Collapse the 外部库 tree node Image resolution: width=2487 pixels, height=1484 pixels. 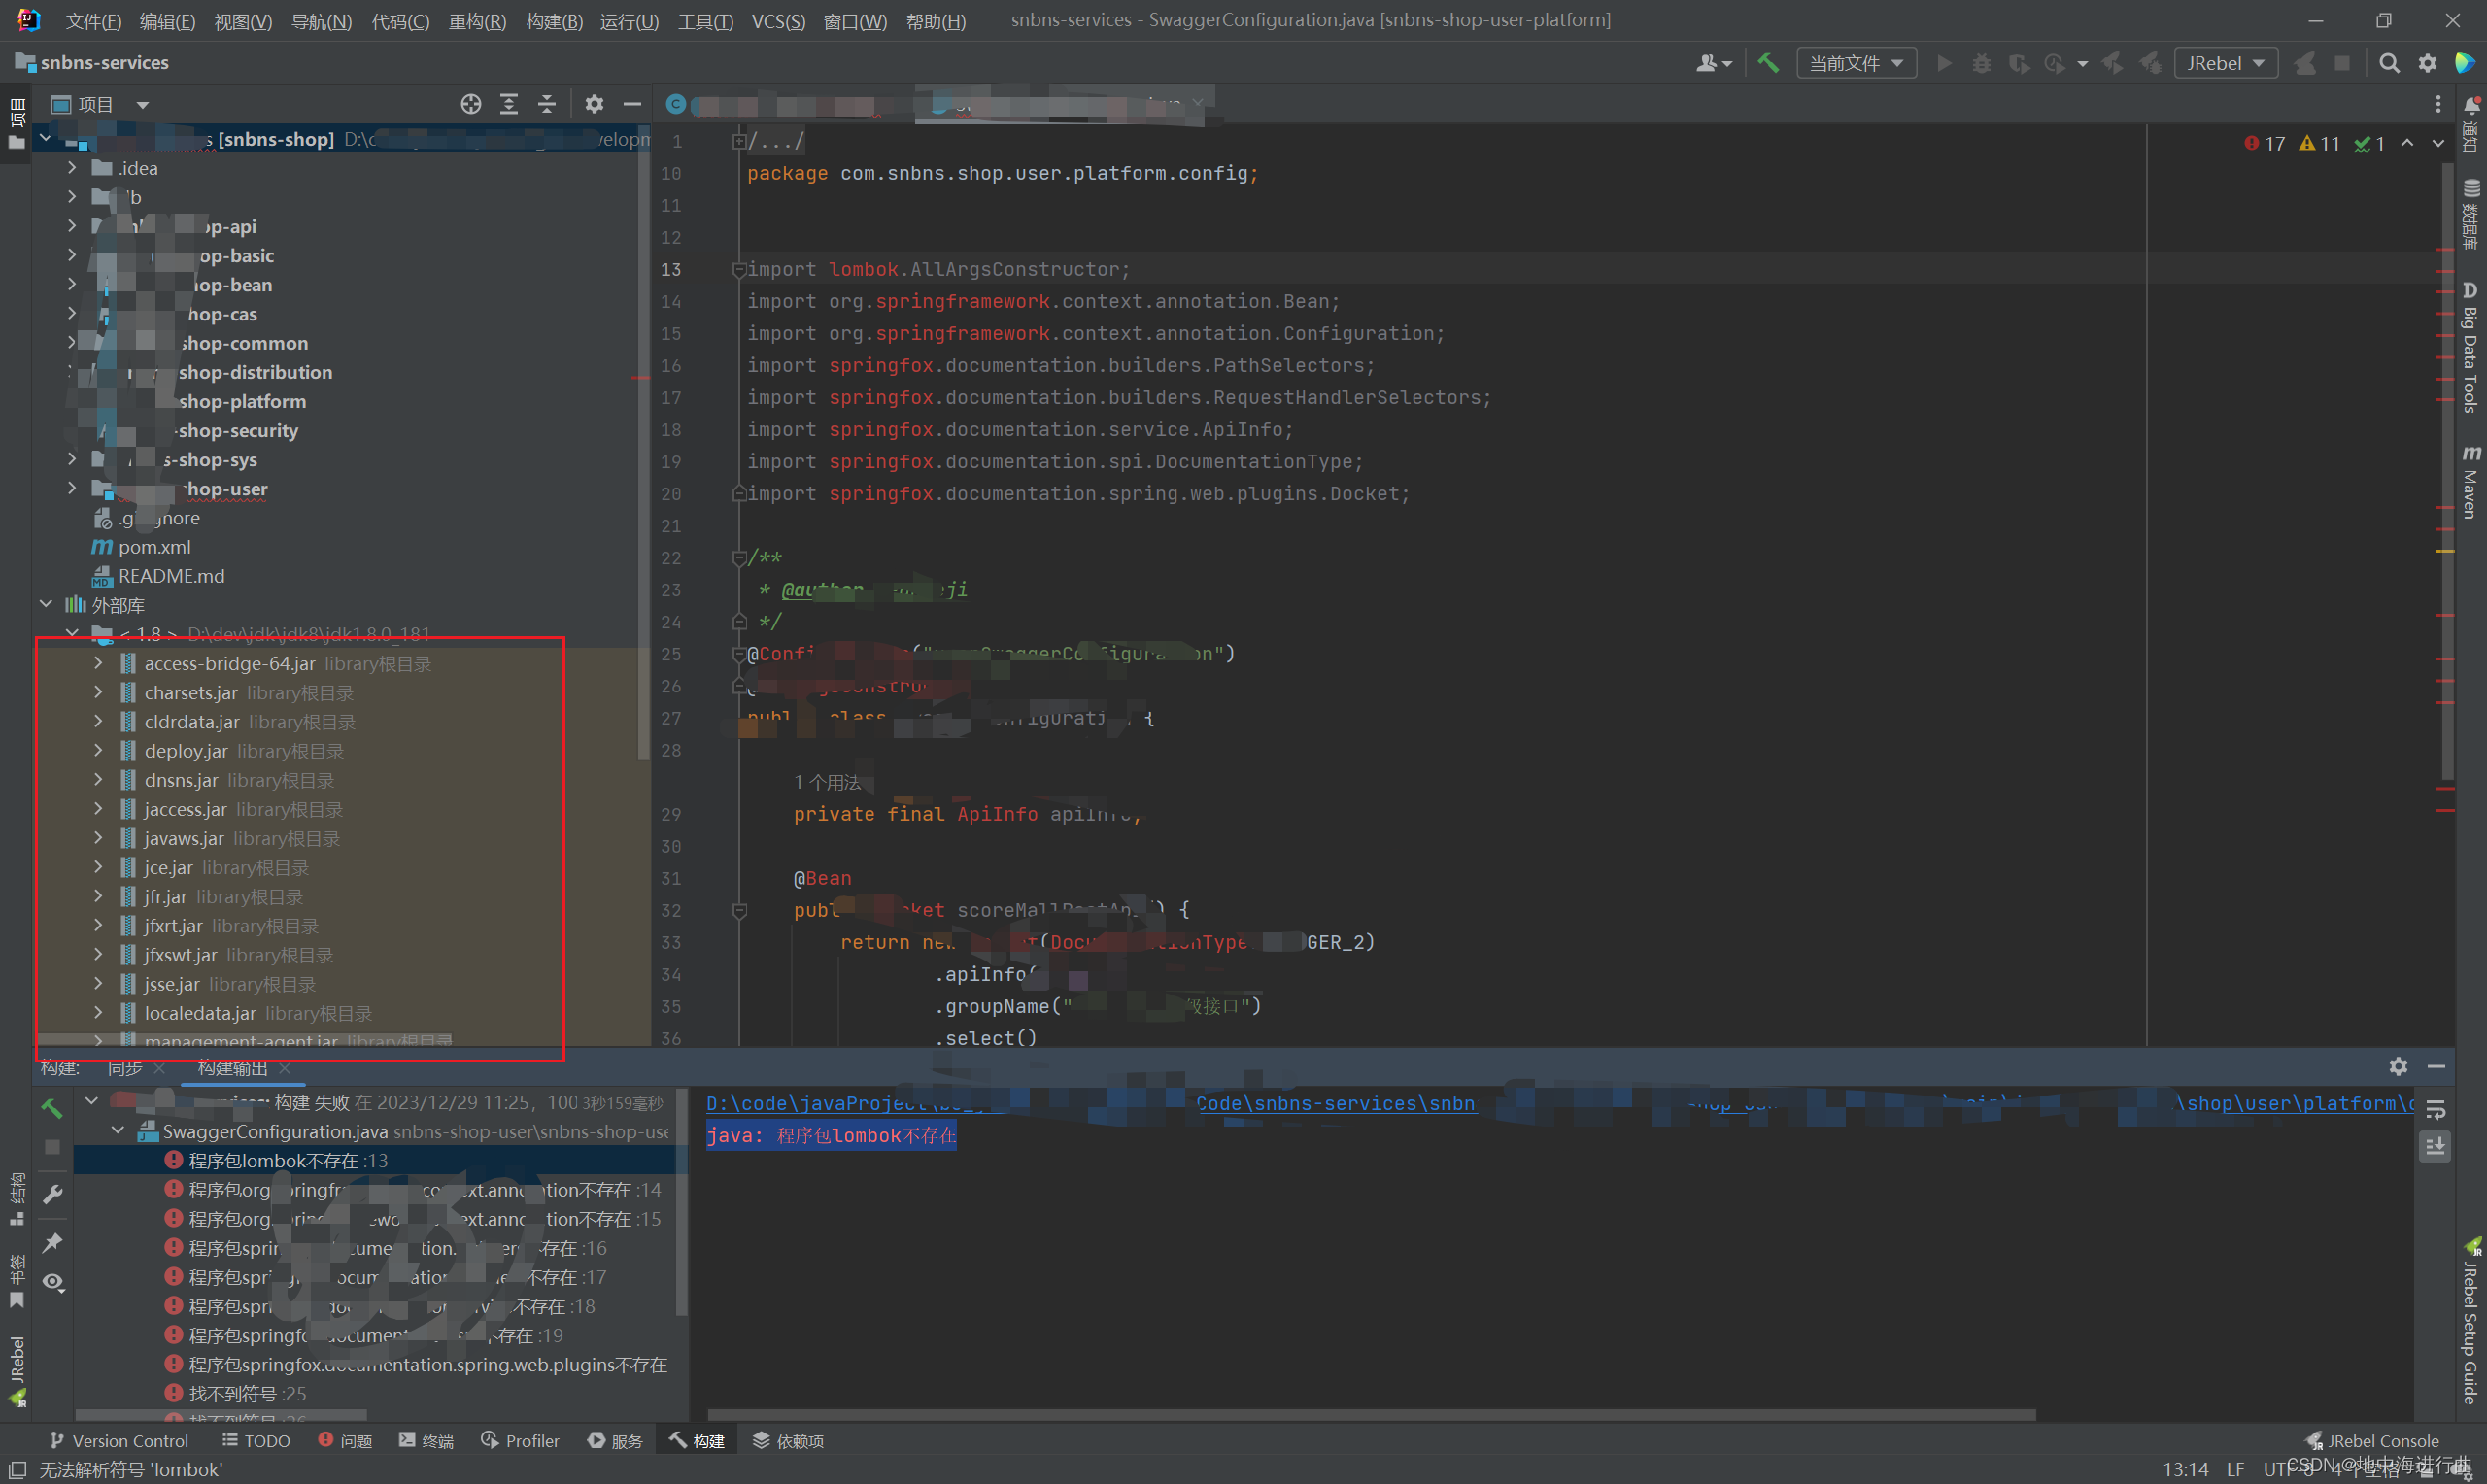(46, 604)
